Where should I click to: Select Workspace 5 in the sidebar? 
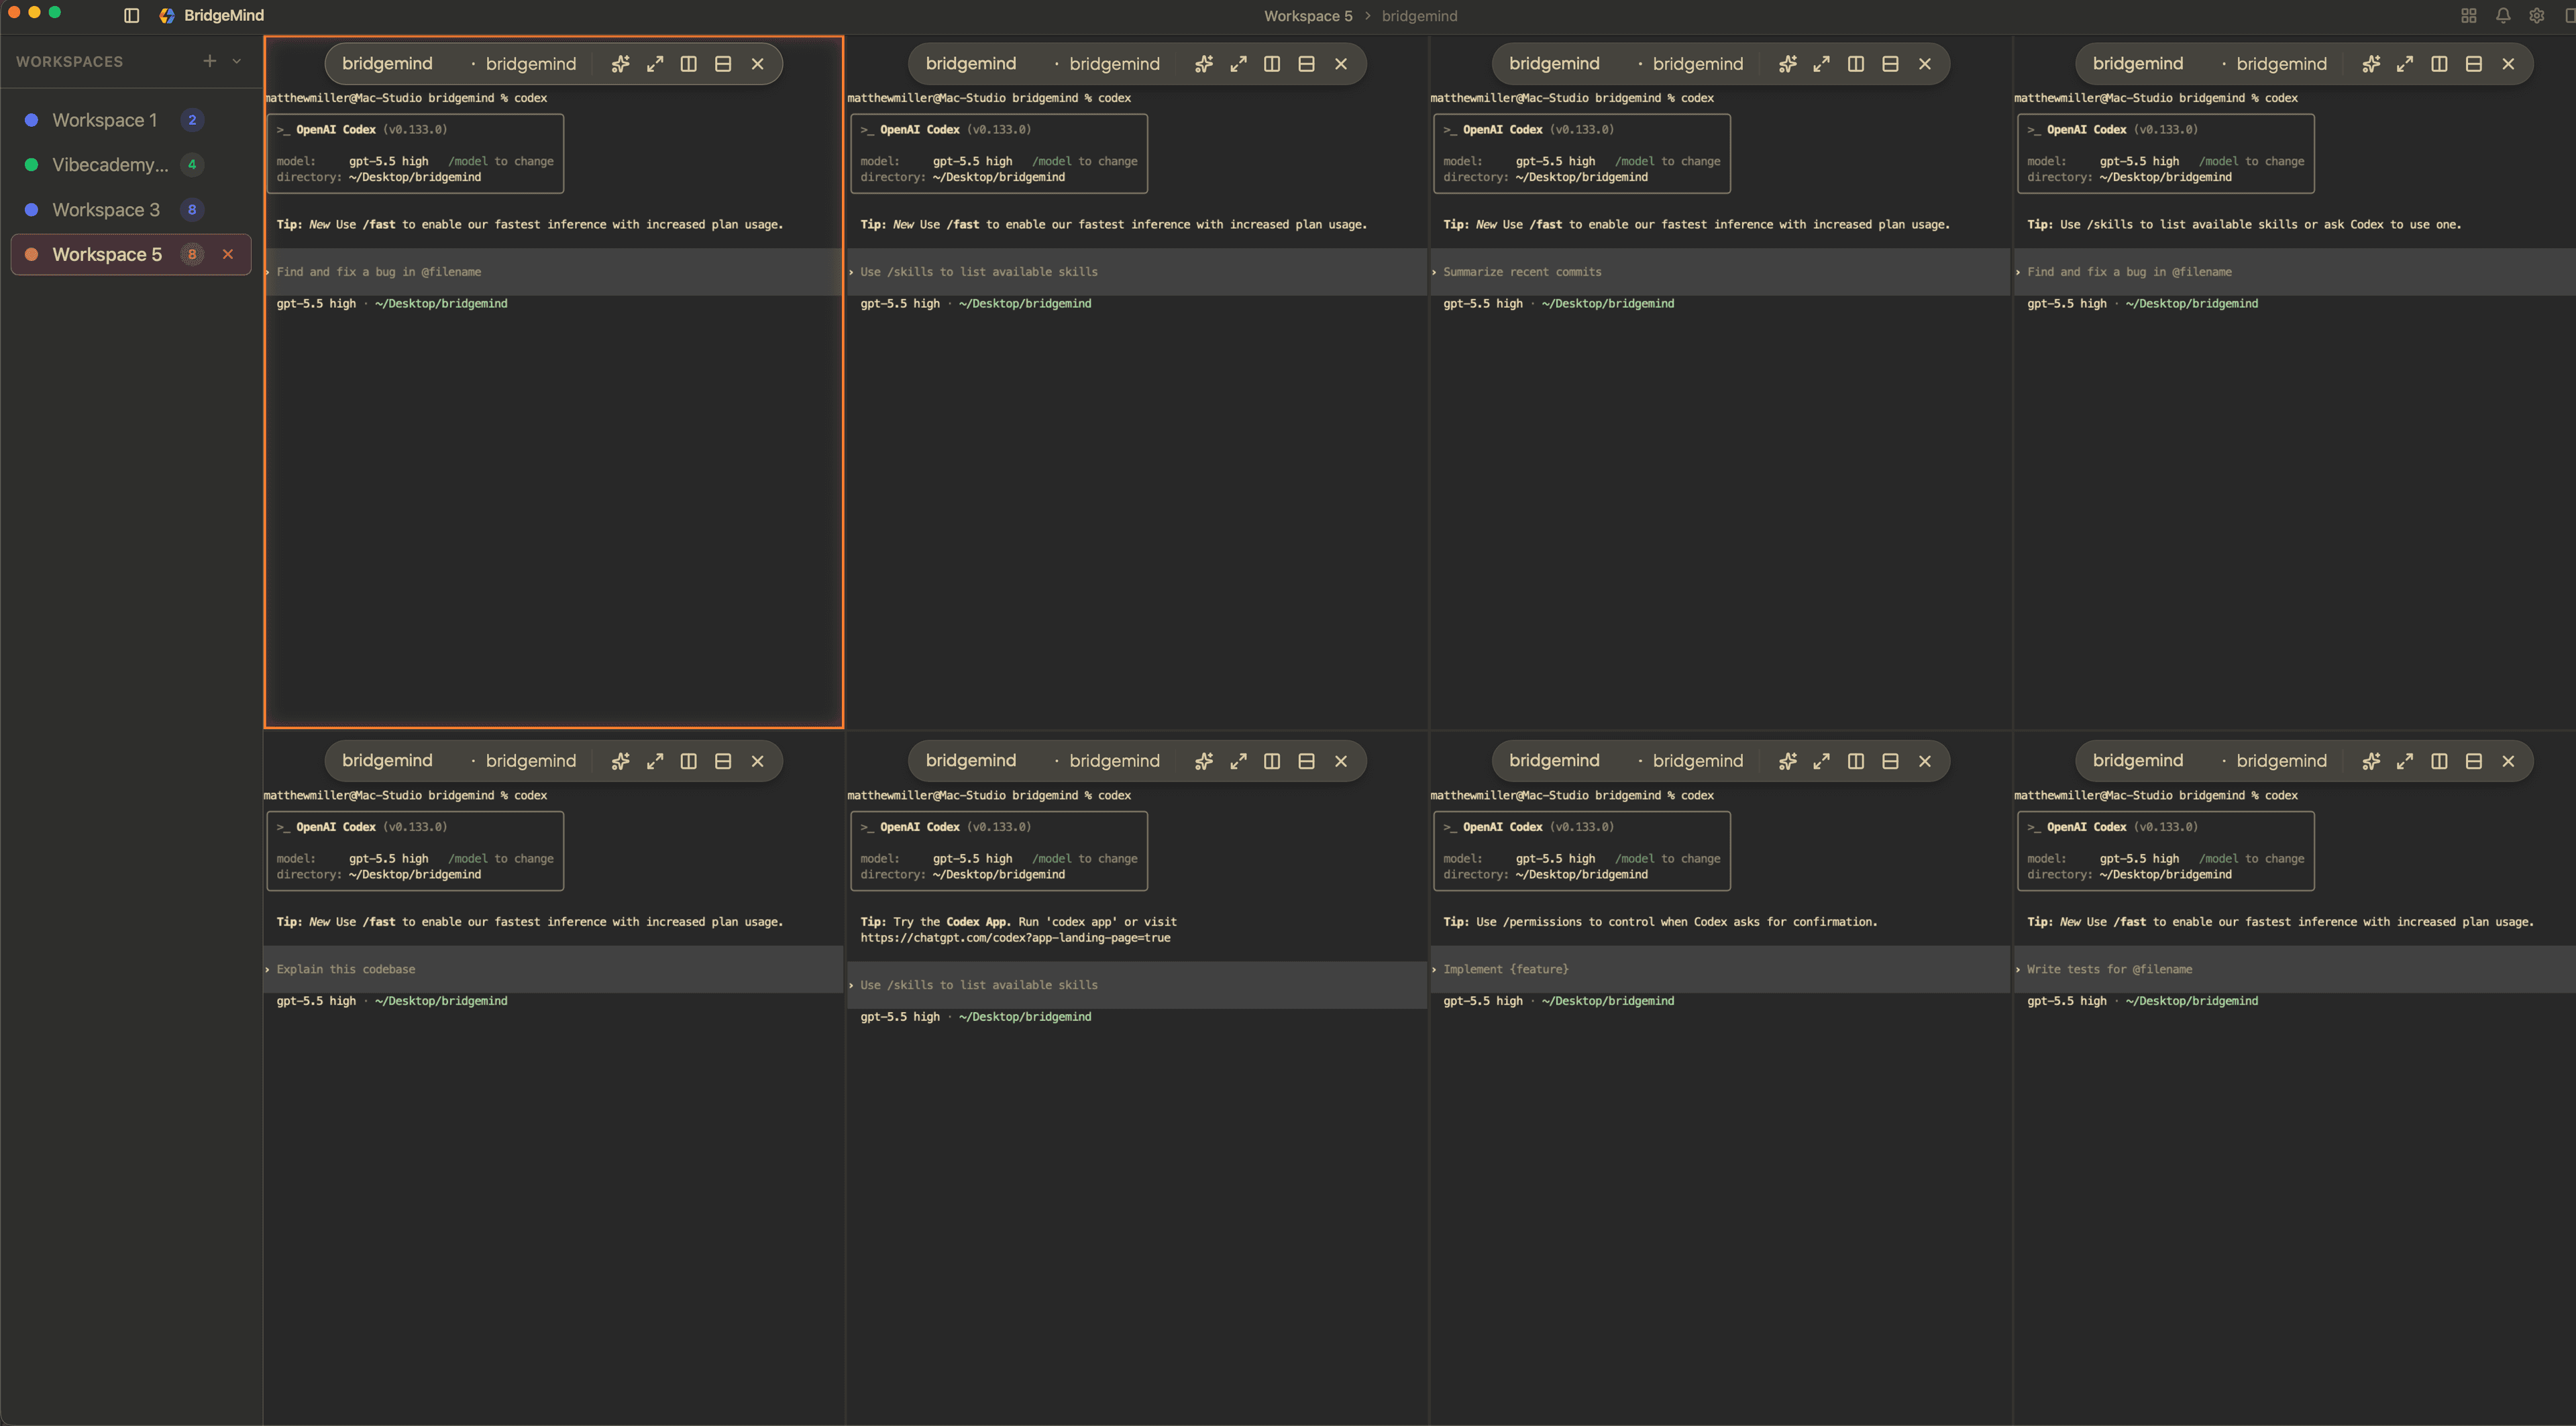click(131, 254)
